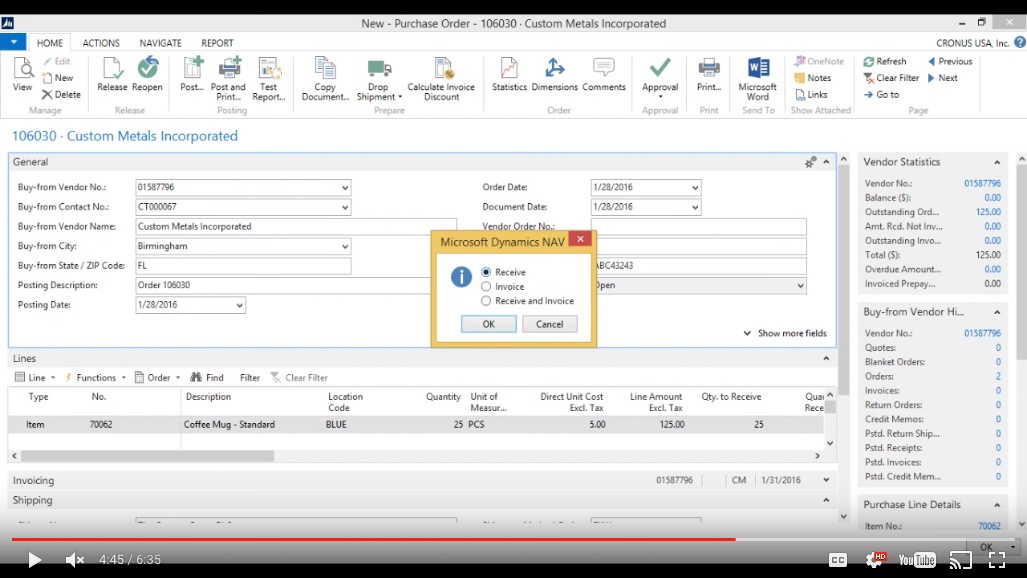Open vendor number 01587796 link in Vendor Statistics
The width and height of the screenshot is (1027, 578).
tap(982, 183)
